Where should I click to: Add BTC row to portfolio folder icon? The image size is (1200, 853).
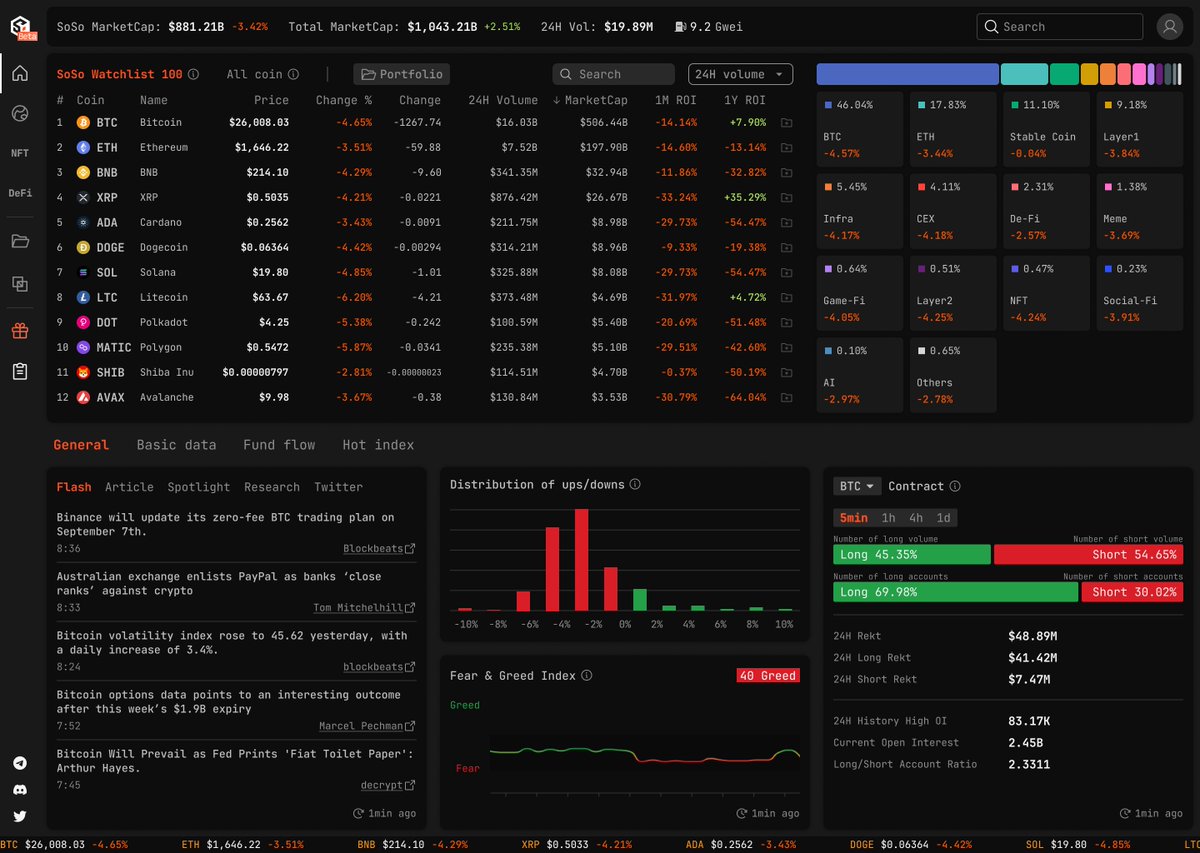click(x=786, y=122)
